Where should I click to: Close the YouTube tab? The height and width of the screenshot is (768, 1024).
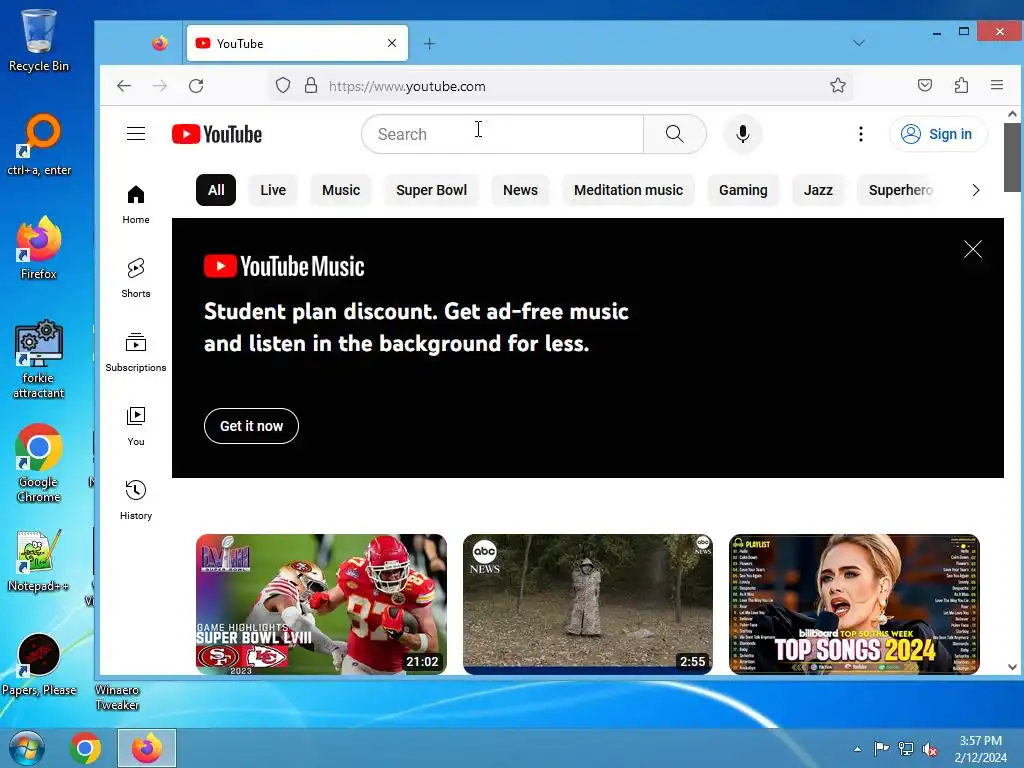pyautogui.click(x=392, y=43)
